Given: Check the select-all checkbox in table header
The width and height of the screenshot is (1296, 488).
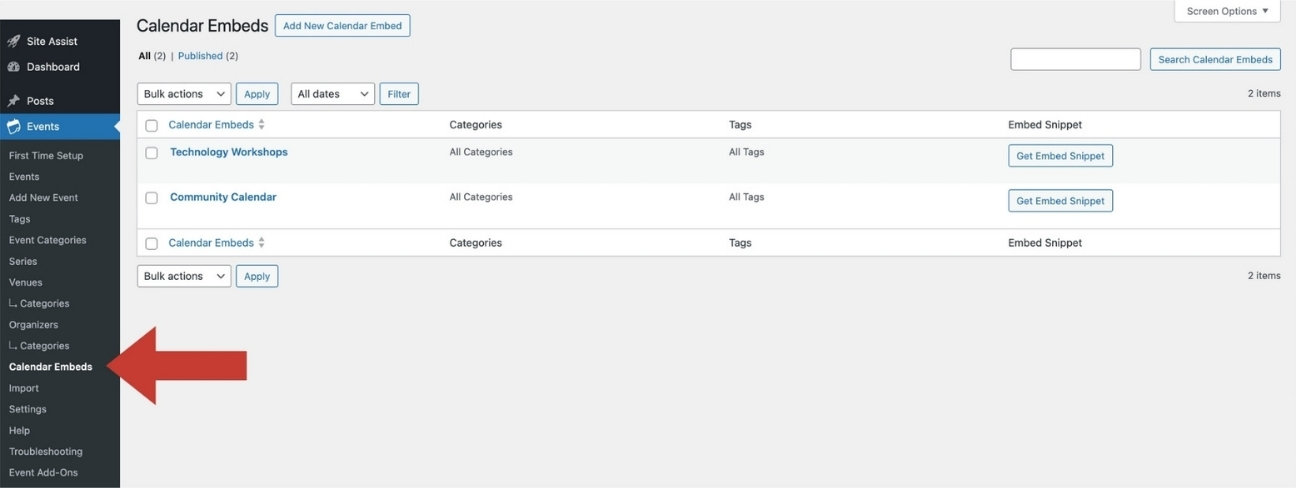Looking at the screenshot, I should point(152,126).
